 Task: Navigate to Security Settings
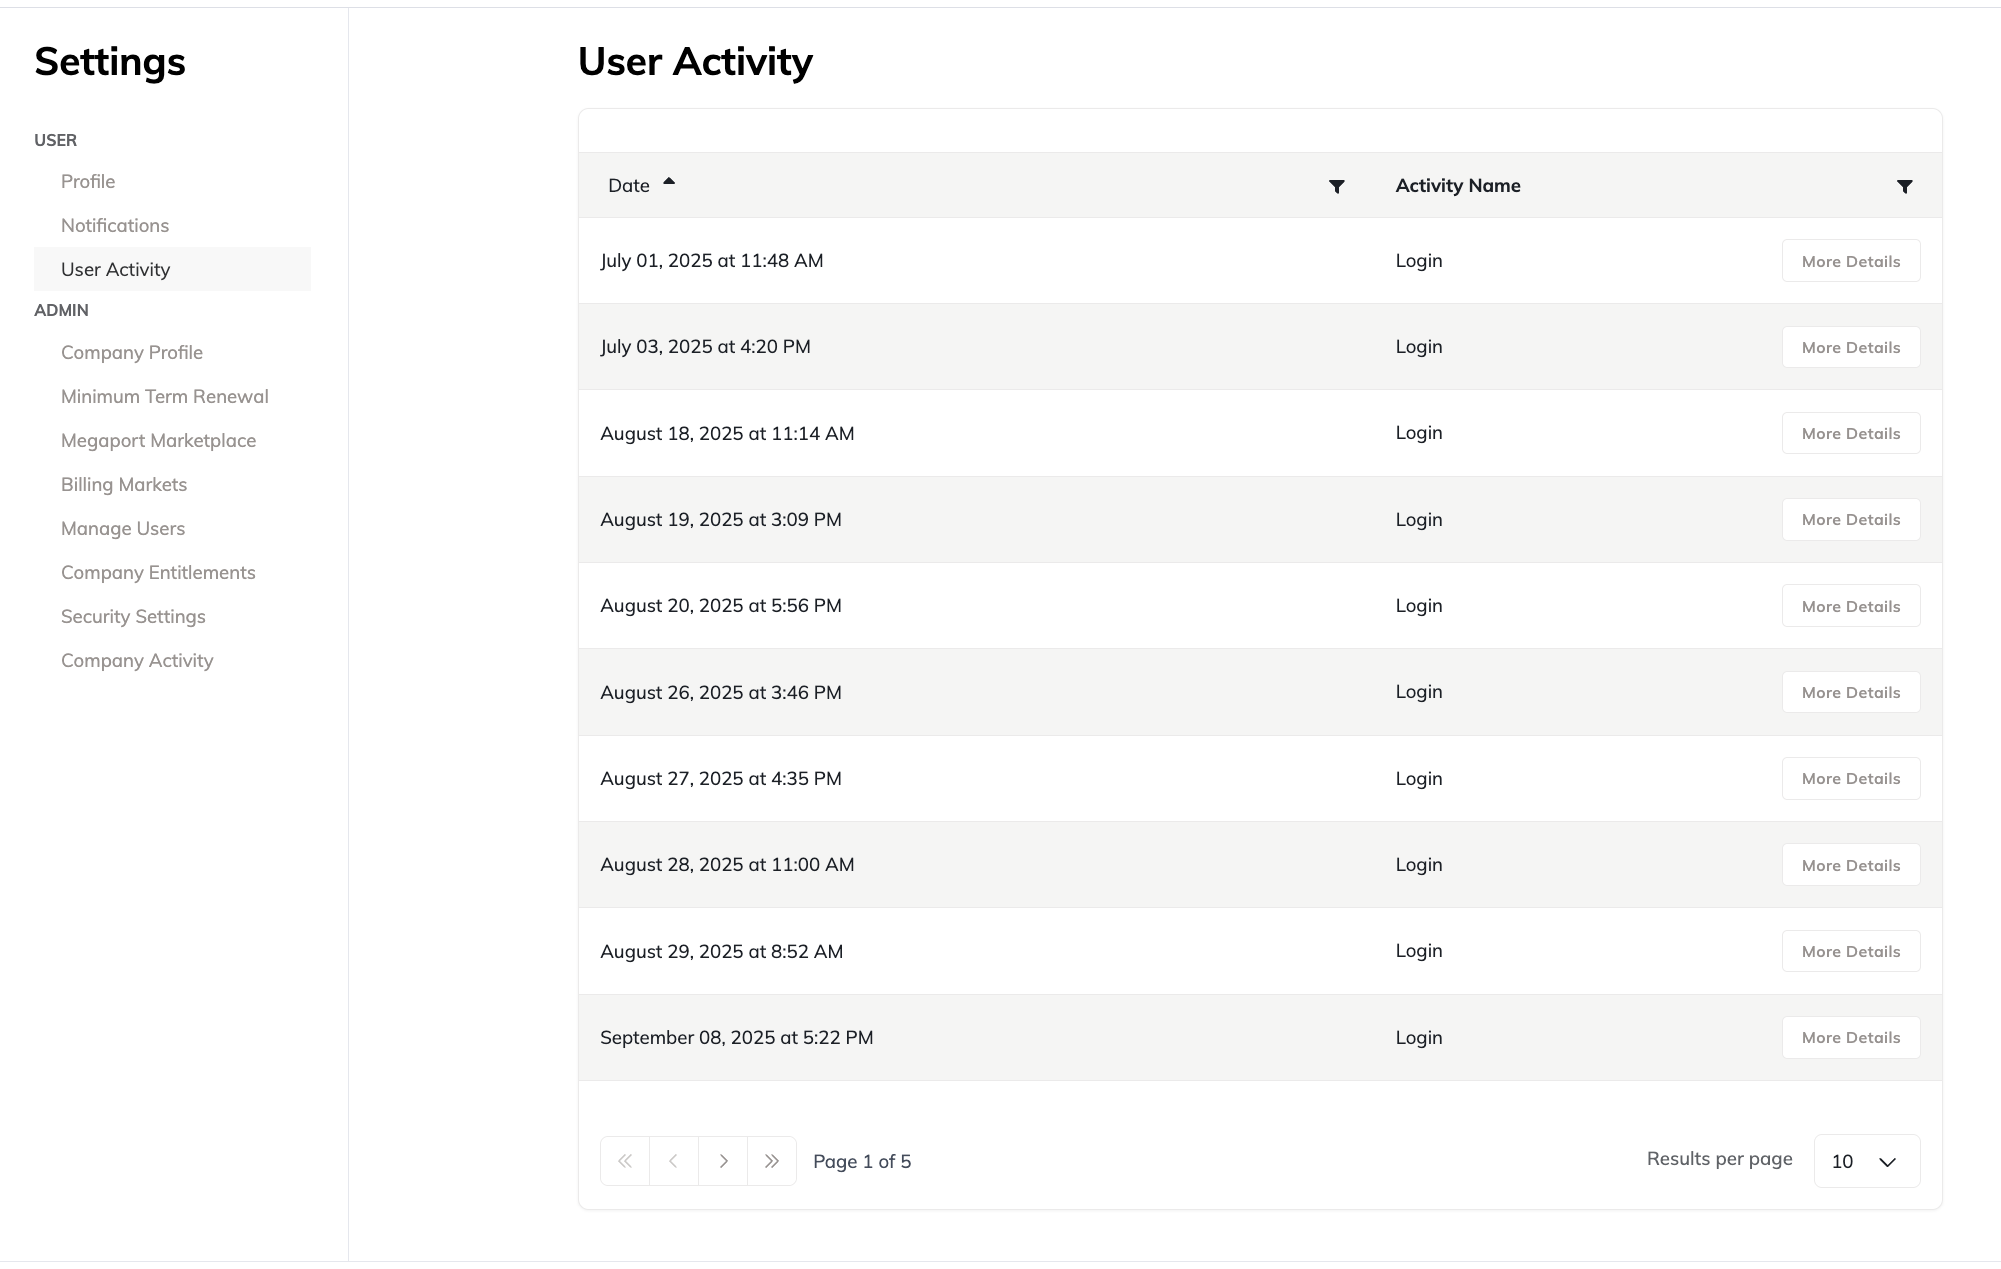(x=133, y=616)
